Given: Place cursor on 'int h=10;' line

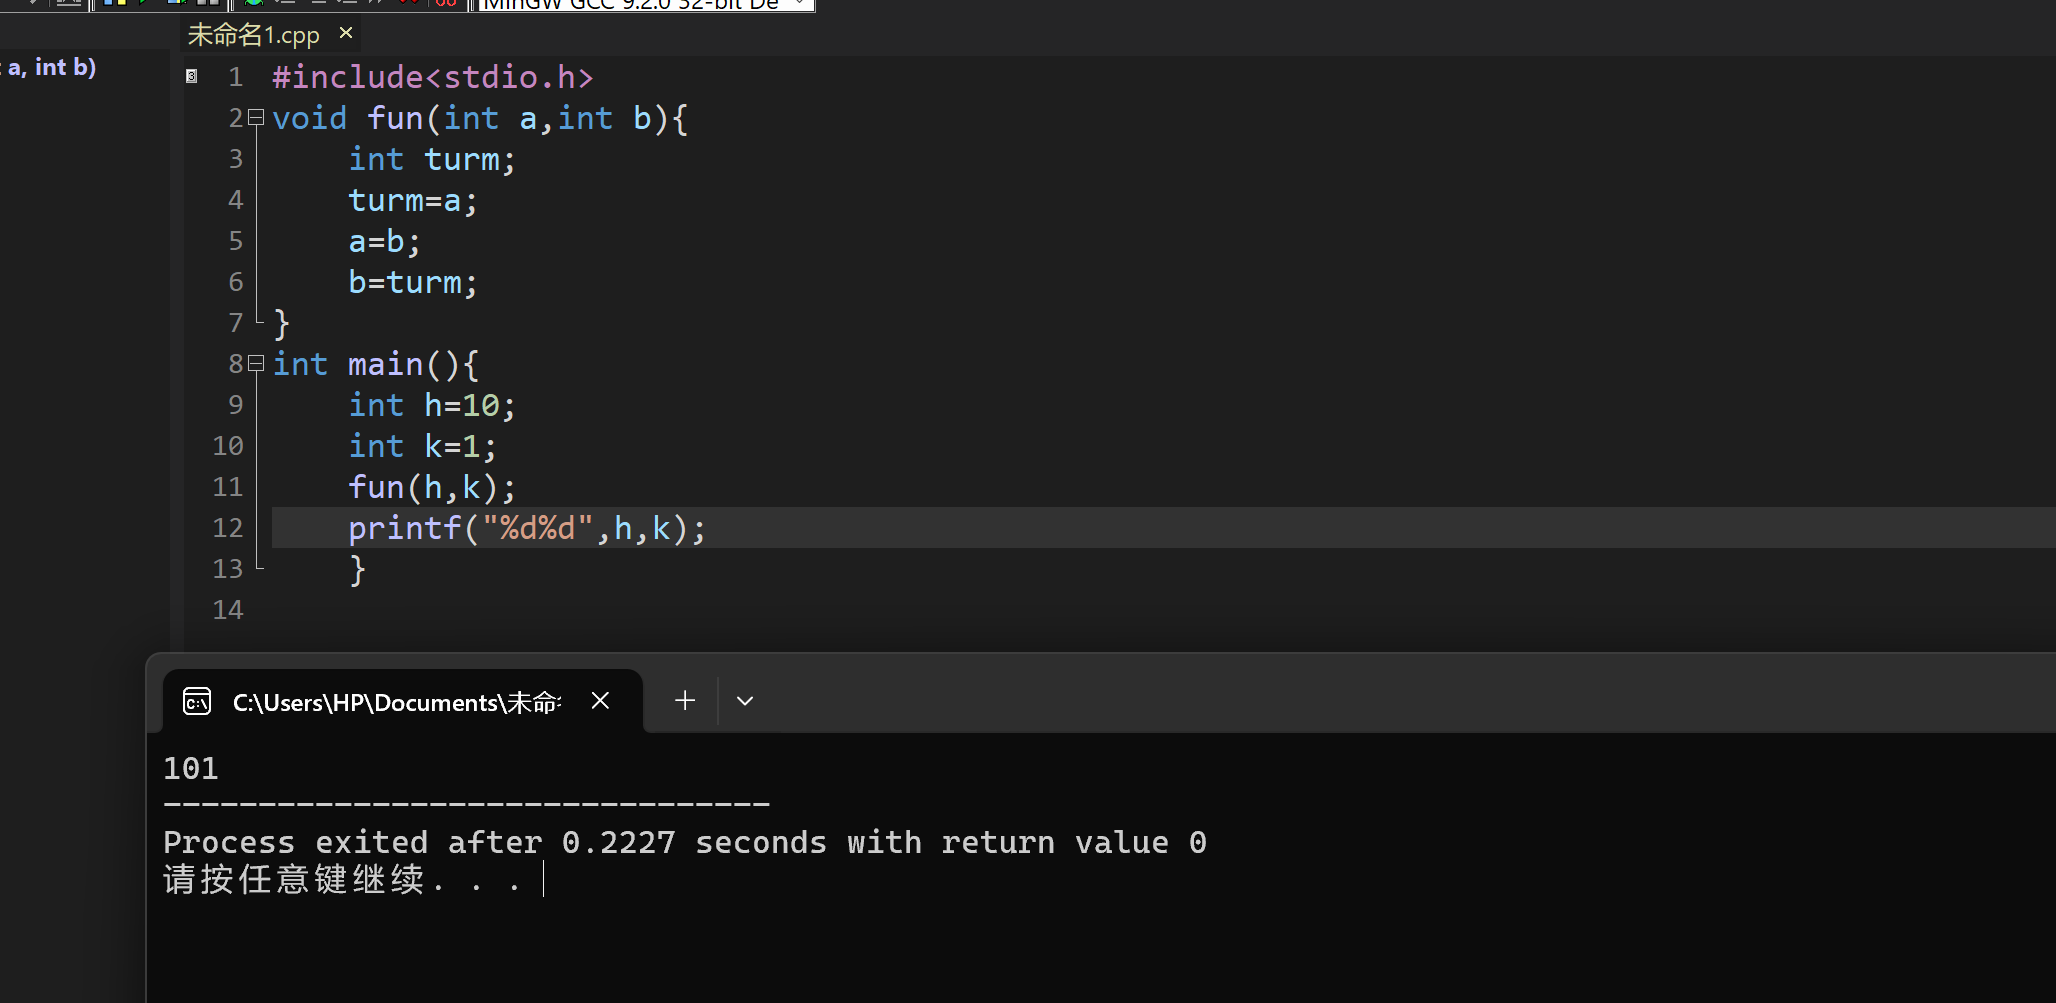Looking at the screenshot, I should point(432,405).
